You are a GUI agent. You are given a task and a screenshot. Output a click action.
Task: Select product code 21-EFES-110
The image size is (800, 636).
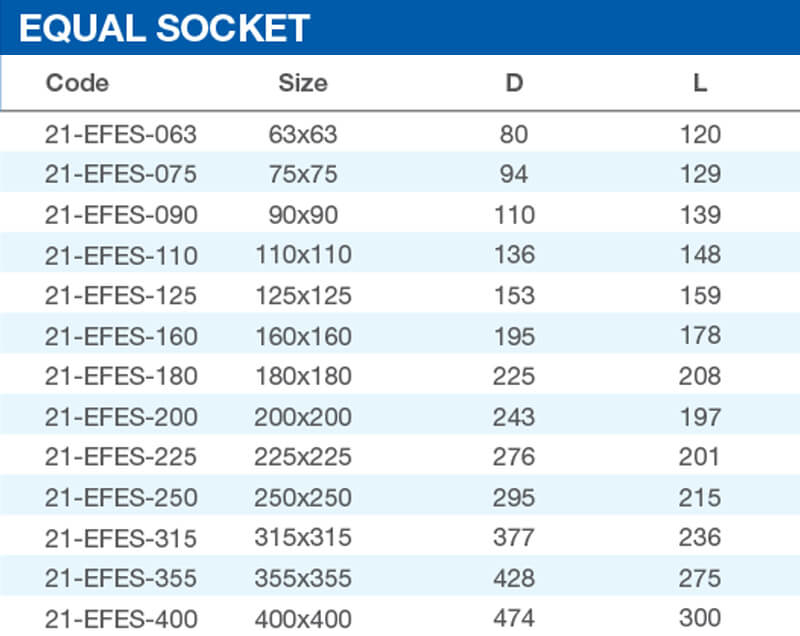pyautogui.click(x=121, y=255)
